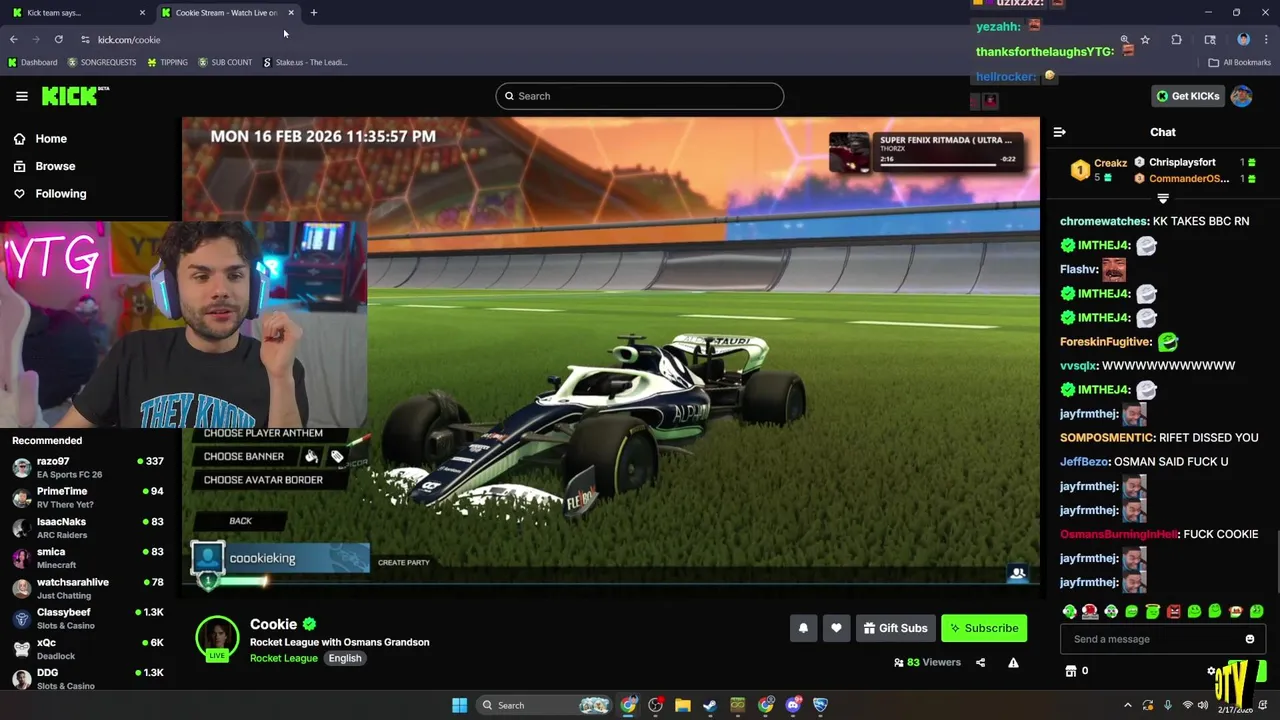This screenshot has height=720, width=1280.
Task: Open Discord from the taskbar
Action: tap(793, 705)
